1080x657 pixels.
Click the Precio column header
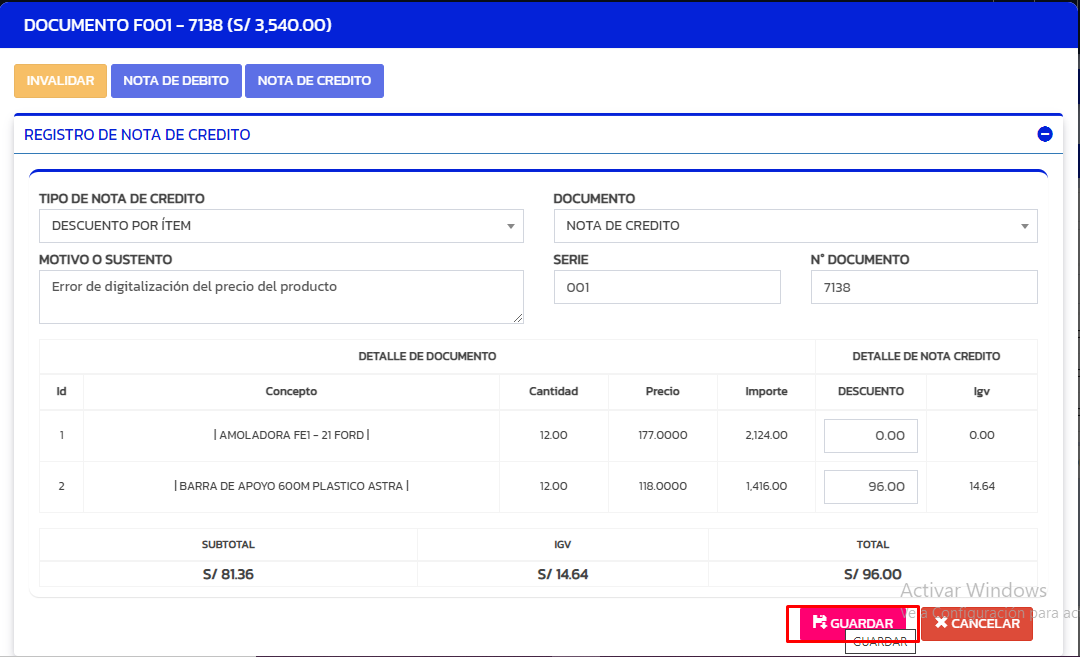(663, 391)
